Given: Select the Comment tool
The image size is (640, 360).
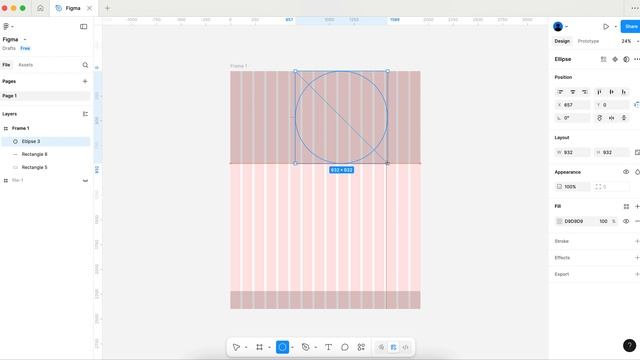Looking at the screenshot, I should click(x=345, y=347).
